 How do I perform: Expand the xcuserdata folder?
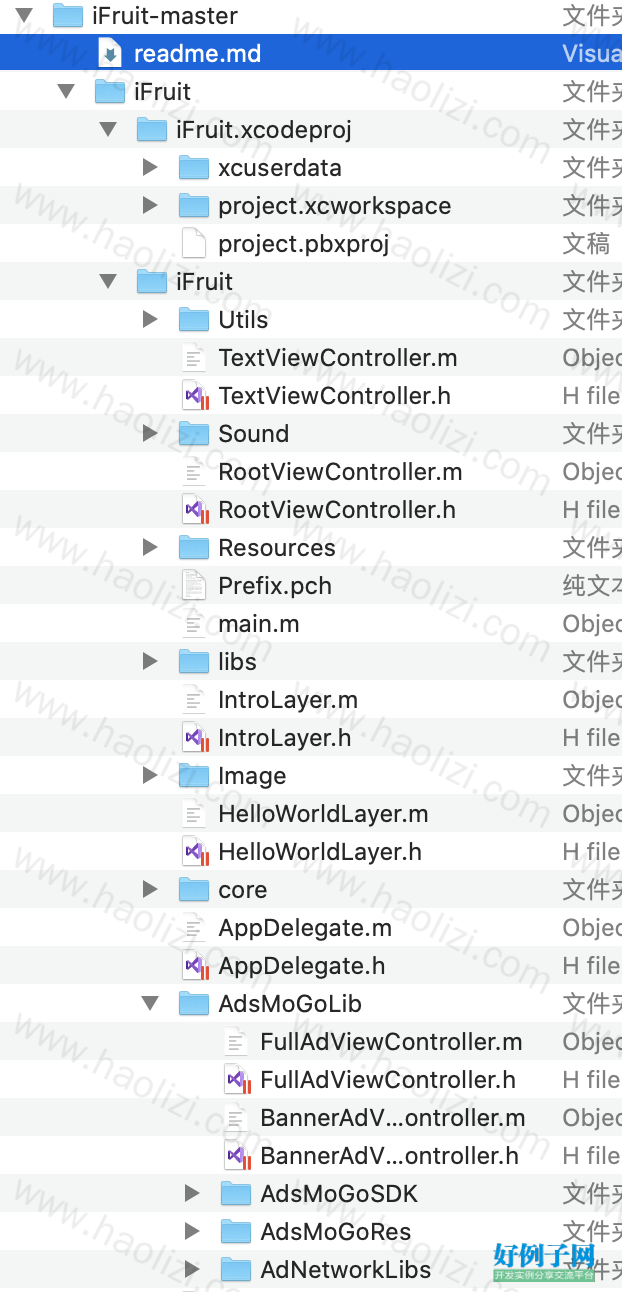pyautogui.click(x=150, y=168)
